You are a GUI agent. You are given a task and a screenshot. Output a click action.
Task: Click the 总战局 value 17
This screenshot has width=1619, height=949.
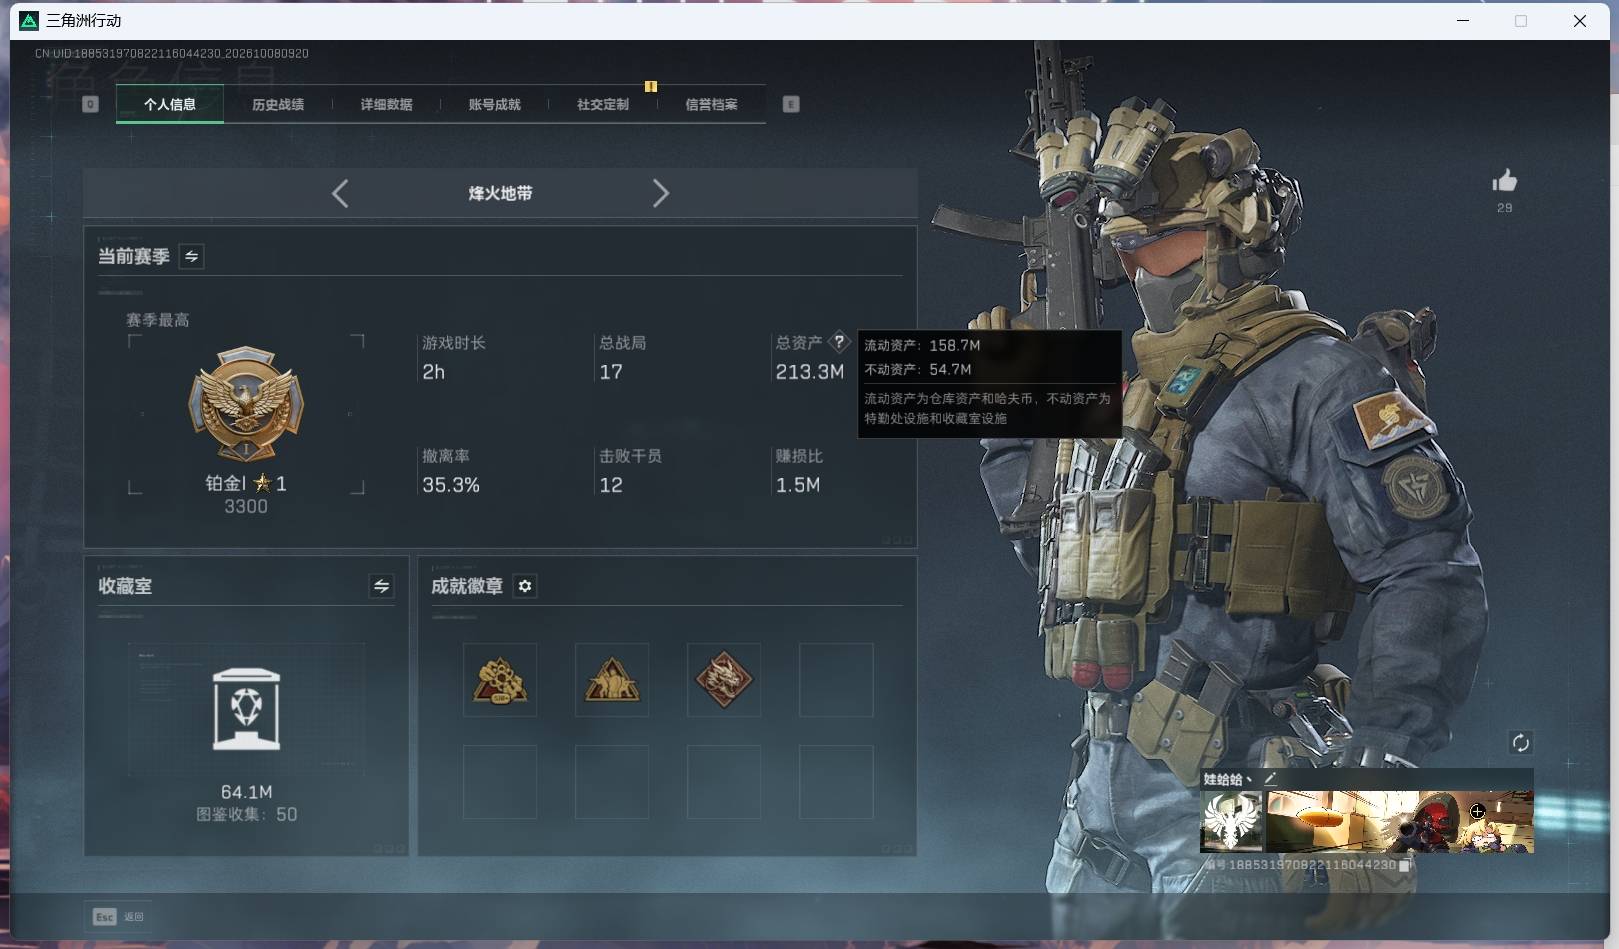pos(610,372)
